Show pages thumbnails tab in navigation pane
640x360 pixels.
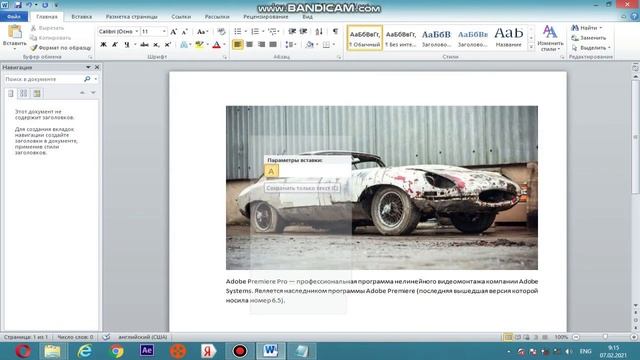coord(24,93)
